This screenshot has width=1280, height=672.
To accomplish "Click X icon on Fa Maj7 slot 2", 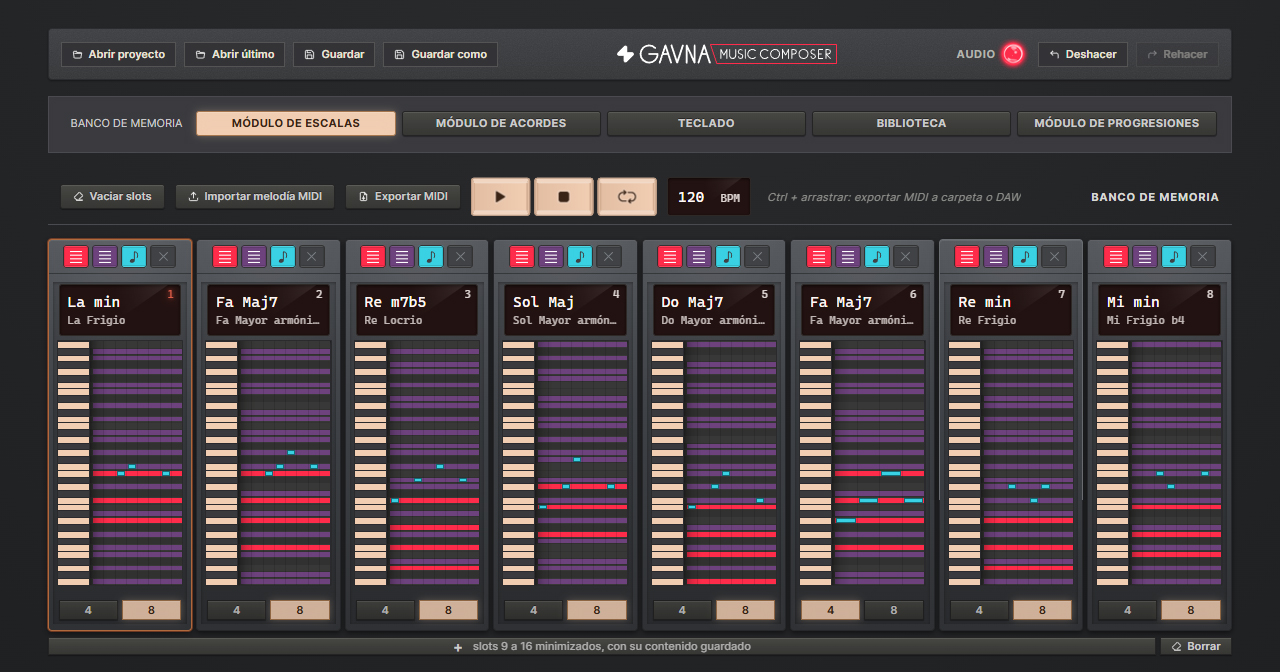I will [x=312, y=257].
